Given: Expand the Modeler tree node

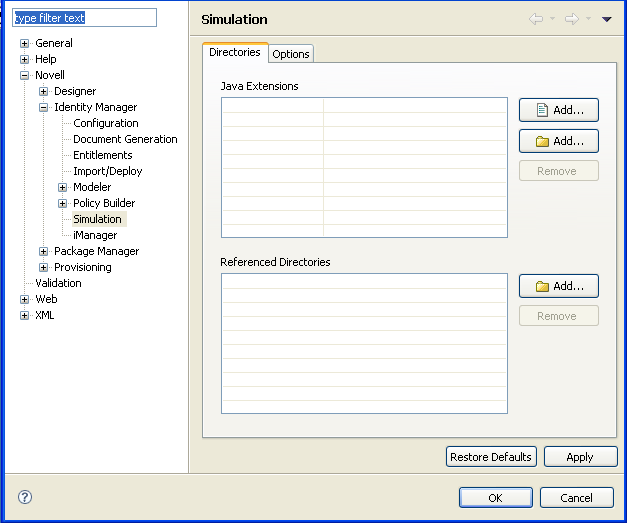Looking at the screenshot, I should coord(62,187).
